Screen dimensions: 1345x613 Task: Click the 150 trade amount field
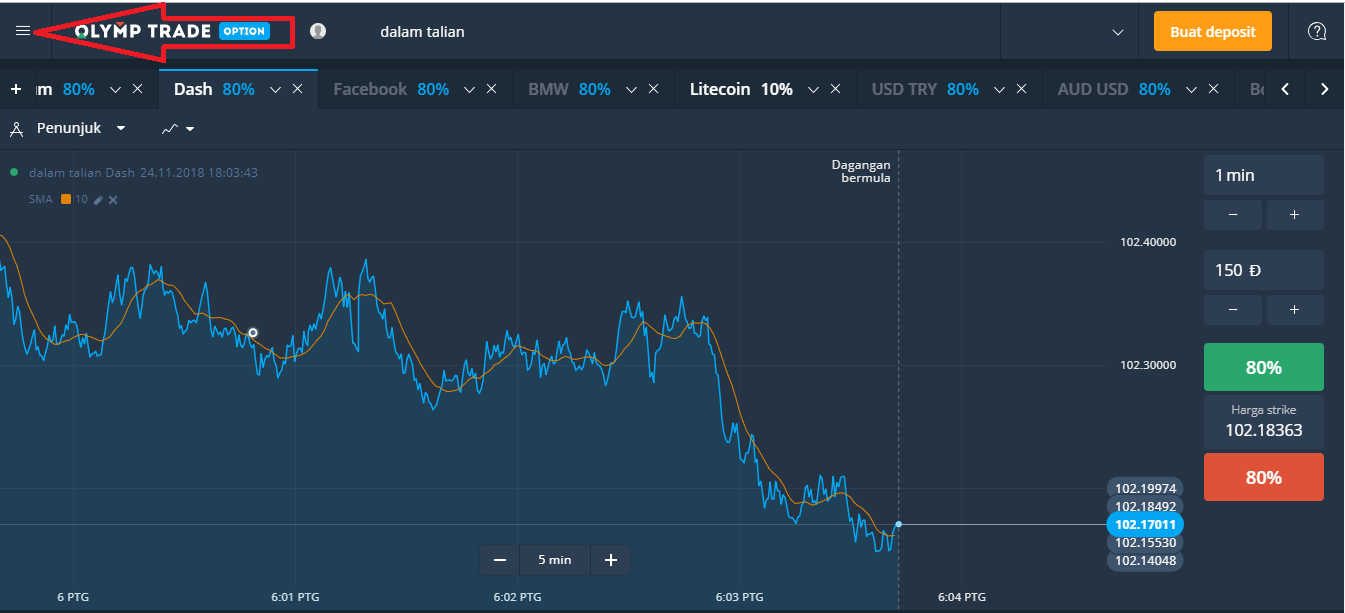point(1264,270)
